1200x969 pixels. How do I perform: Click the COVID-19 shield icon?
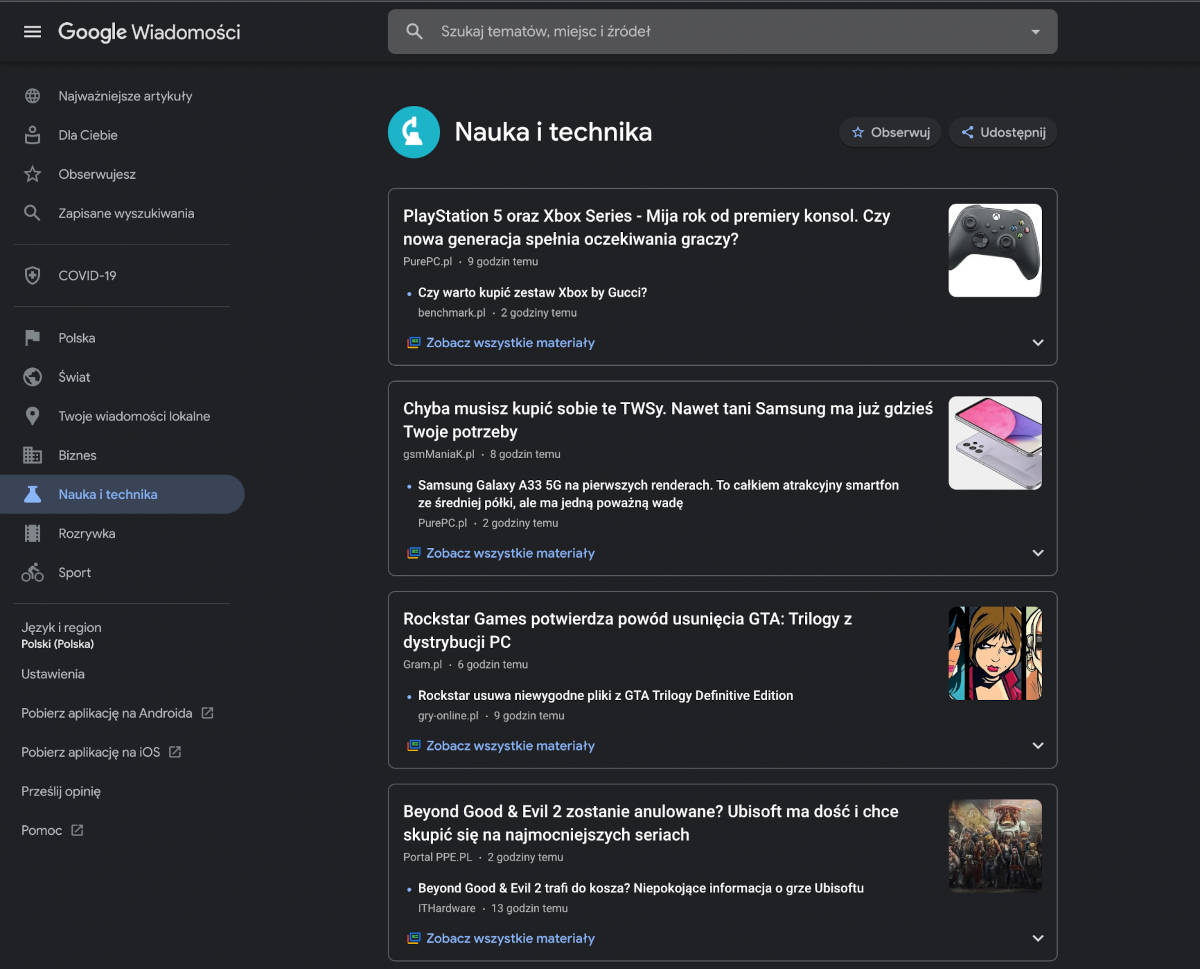click(x=33, y=275)
